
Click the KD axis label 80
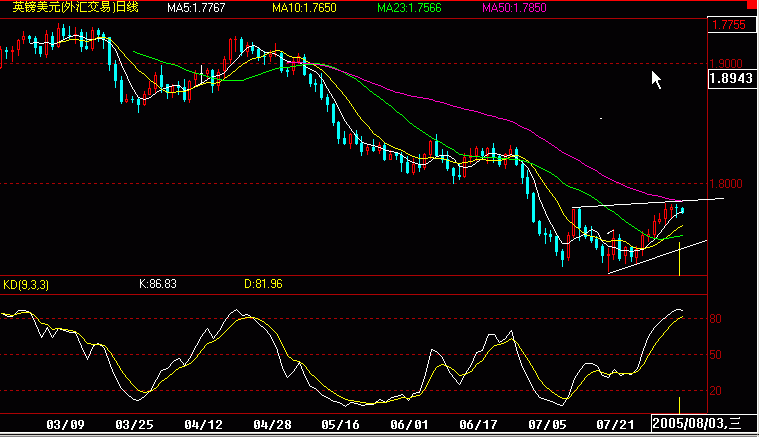pos(715,319)
